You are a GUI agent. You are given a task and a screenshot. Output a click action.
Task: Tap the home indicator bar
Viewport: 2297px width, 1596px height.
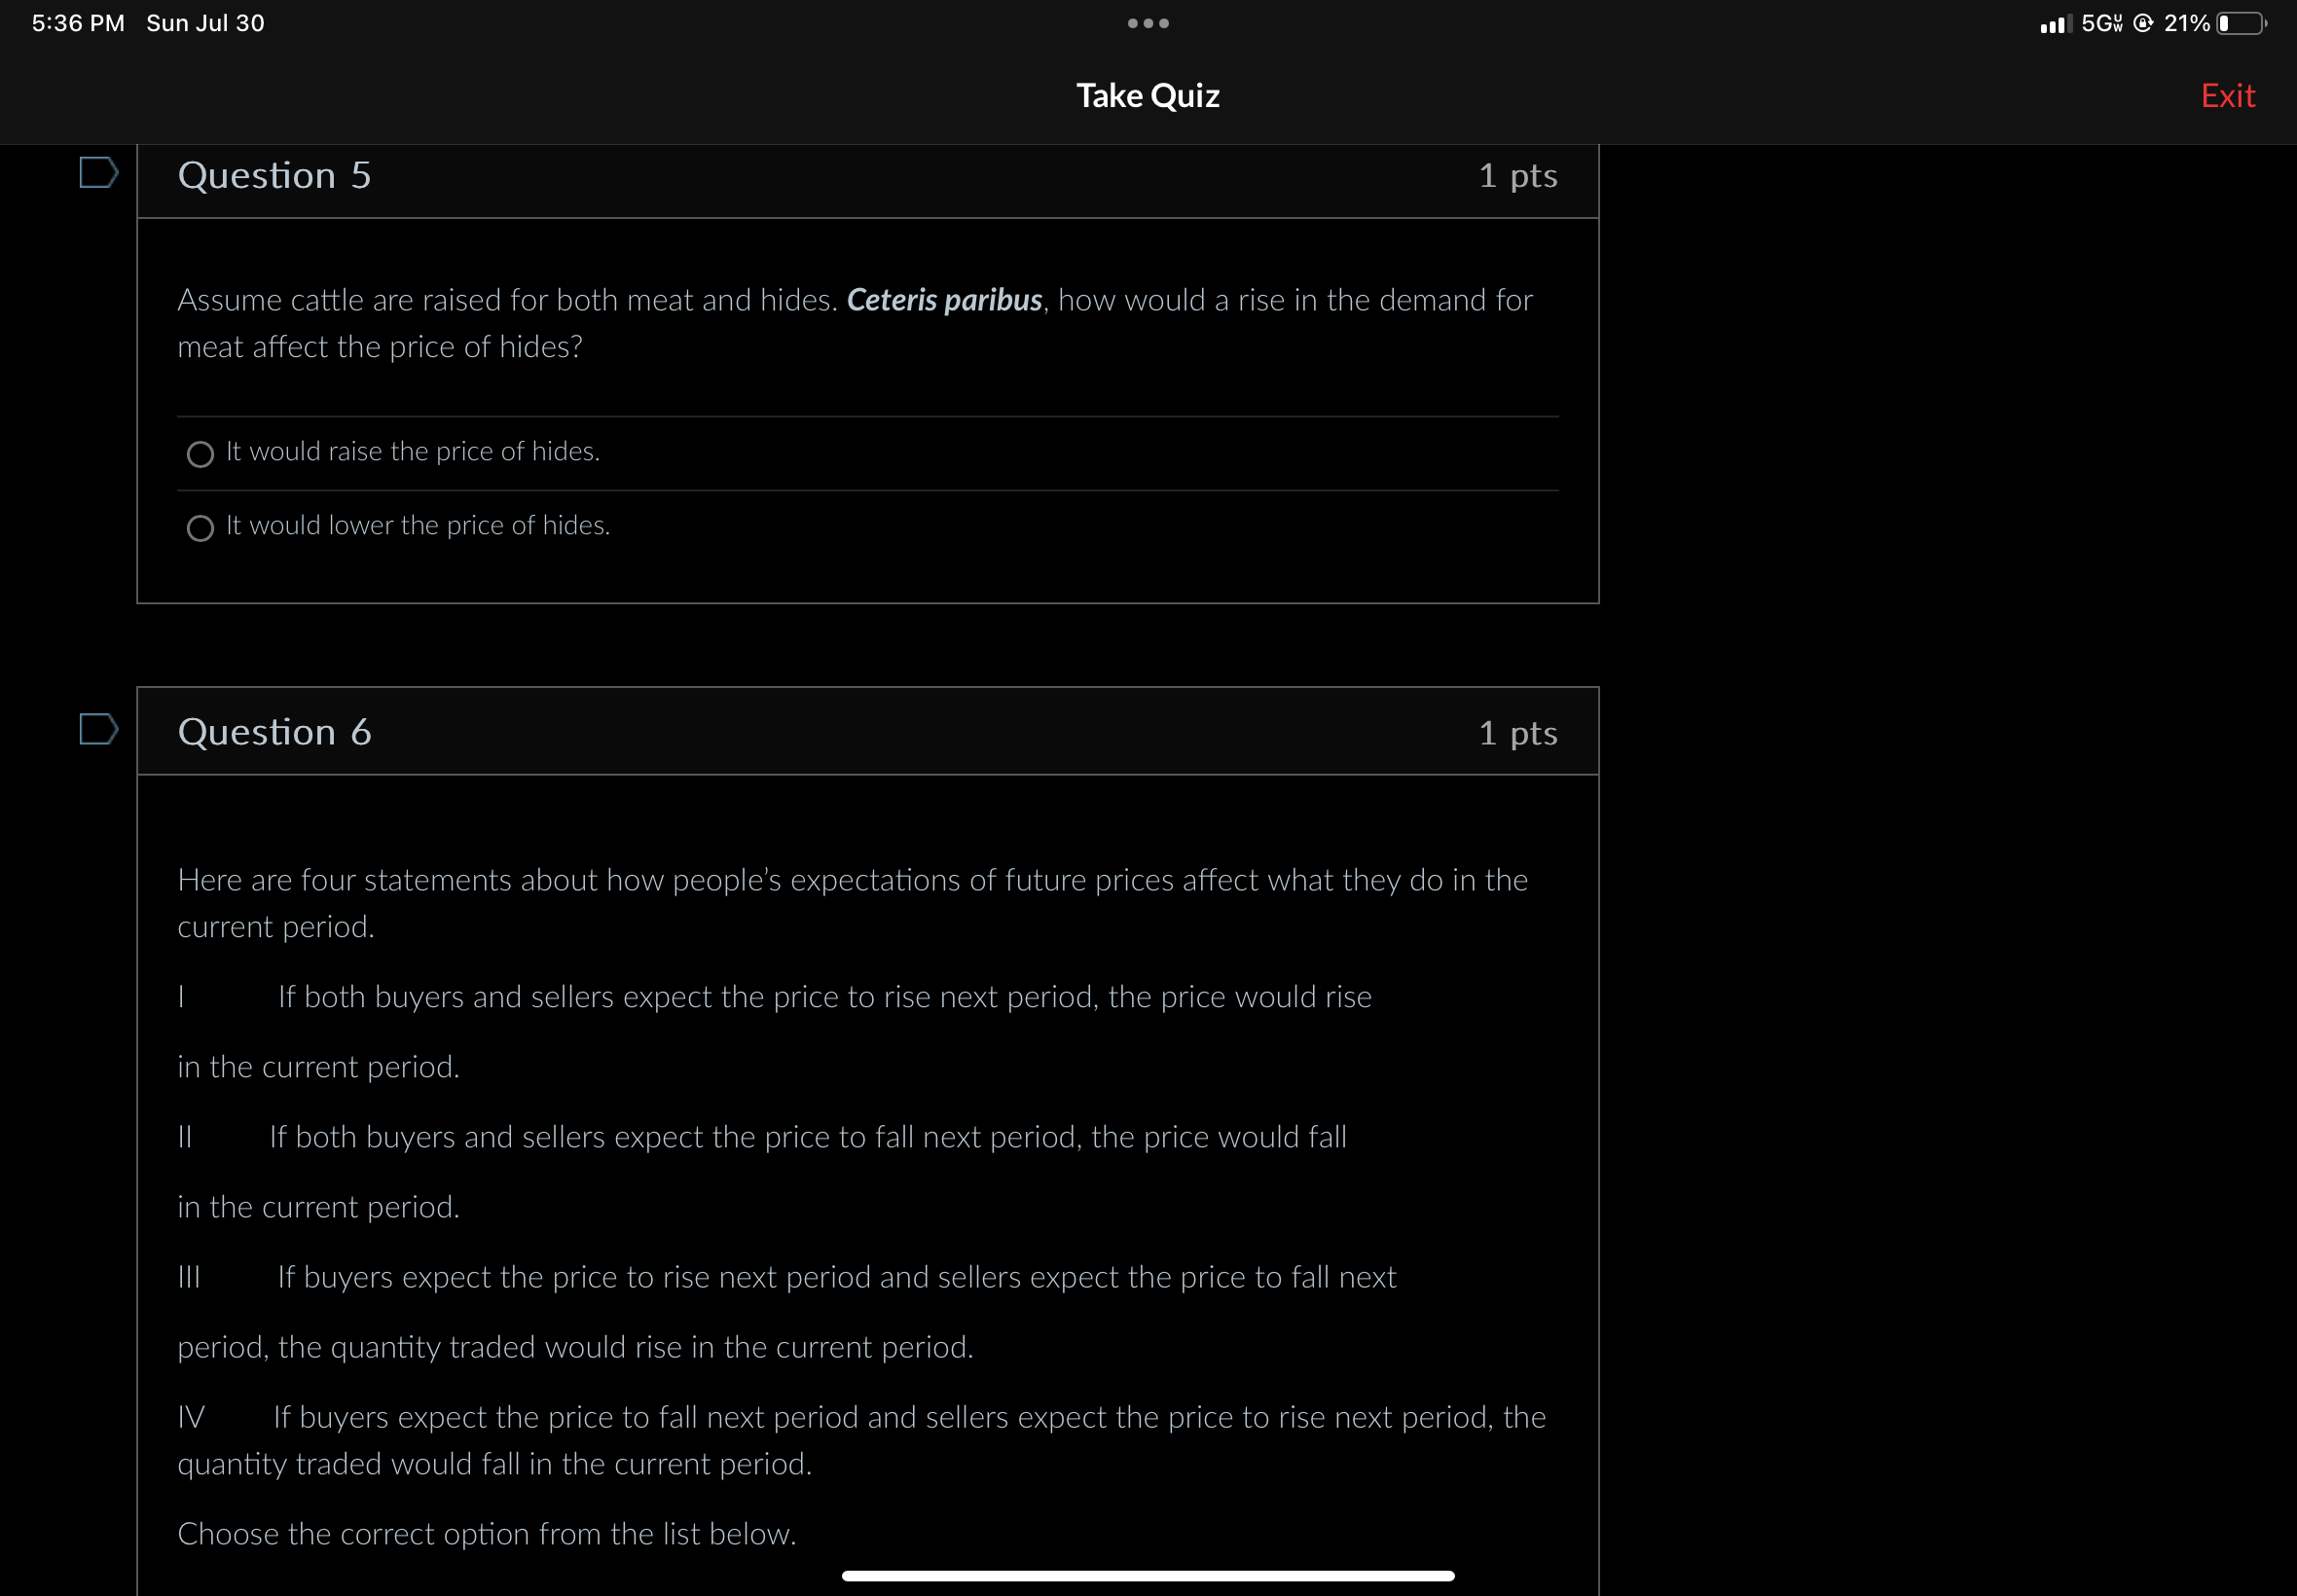point(1147,1576)
